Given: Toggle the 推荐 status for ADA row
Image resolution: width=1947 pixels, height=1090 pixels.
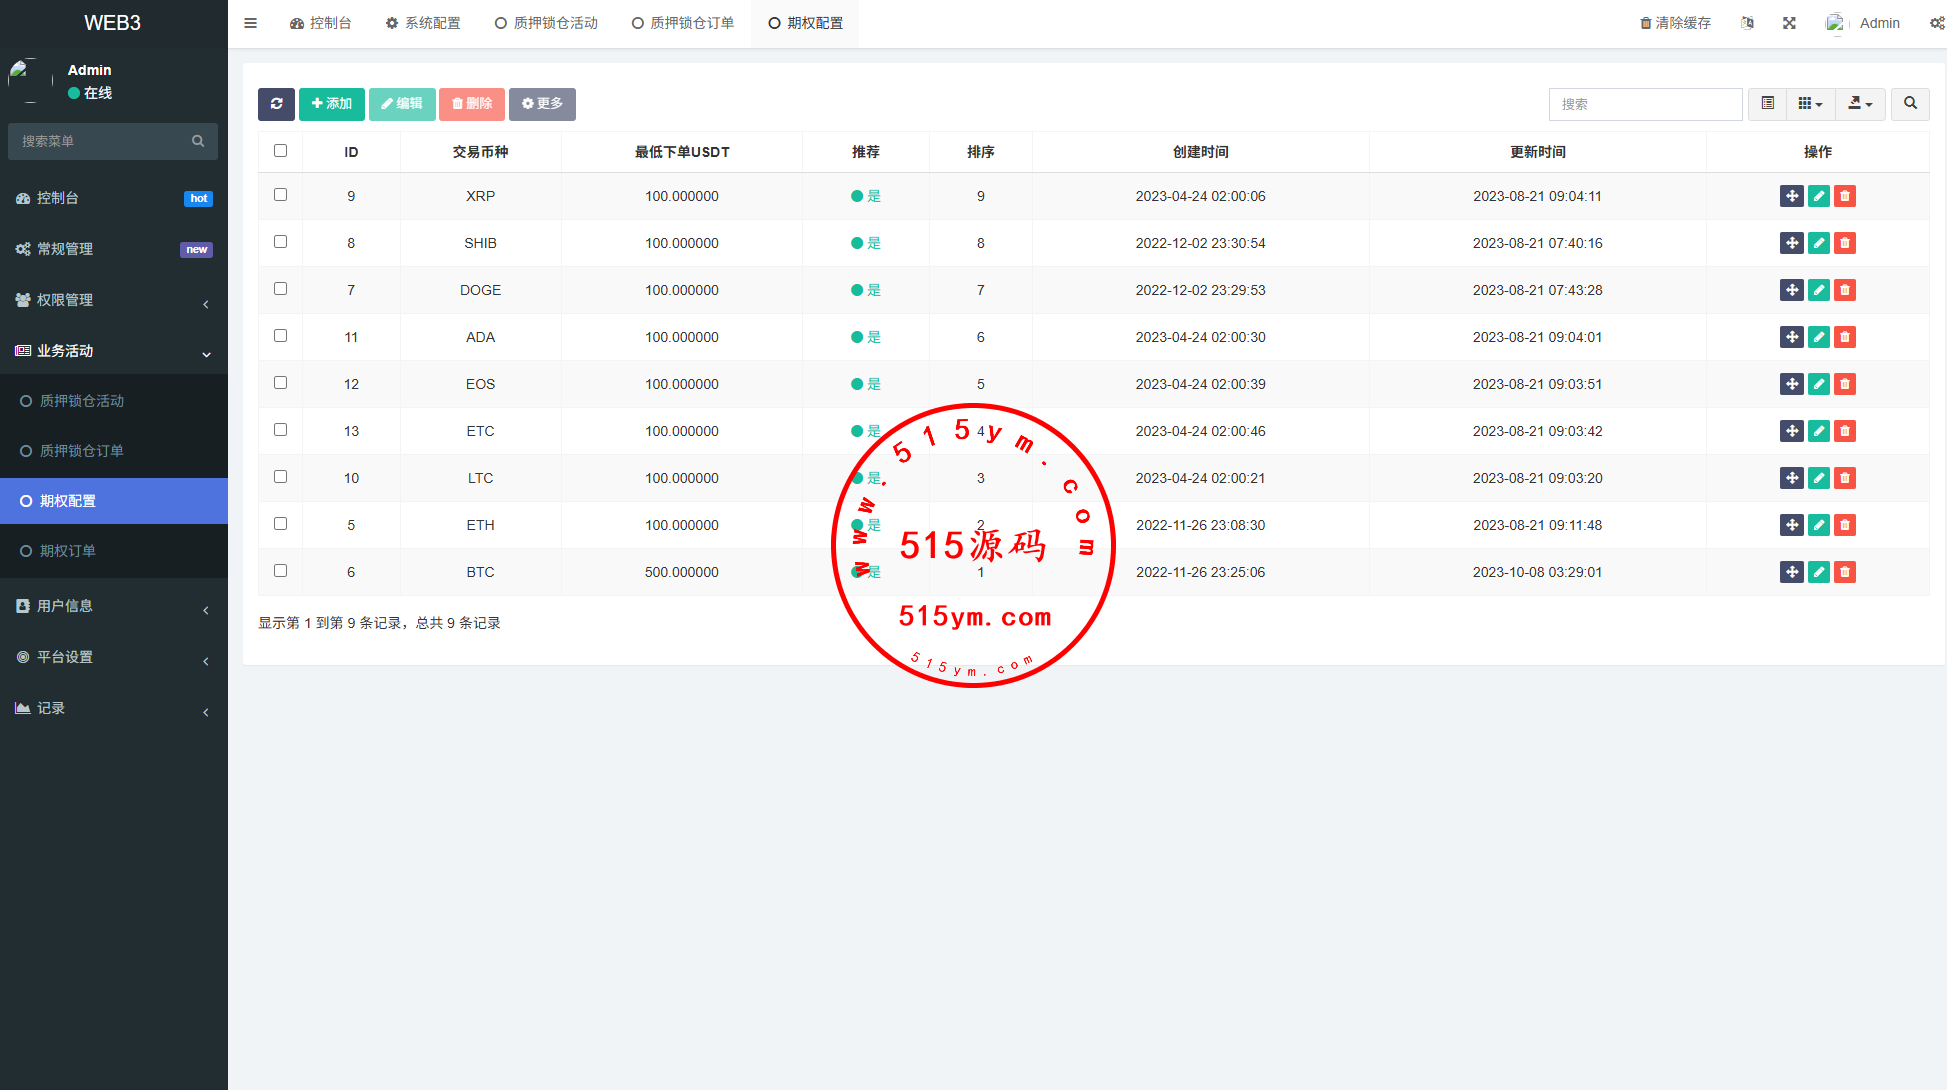Looking at the screenshot, I should tap(865, 337).
